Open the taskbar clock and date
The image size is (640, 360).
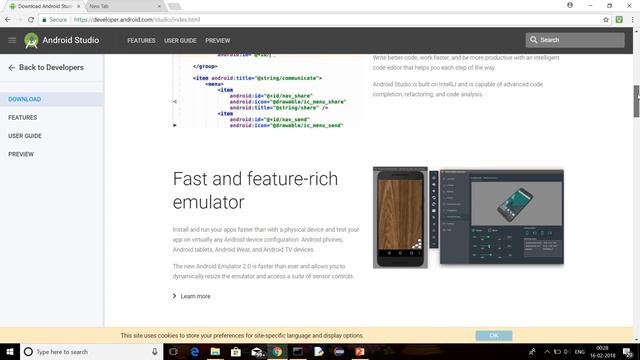pyautogui.click(x=602, y=351)
